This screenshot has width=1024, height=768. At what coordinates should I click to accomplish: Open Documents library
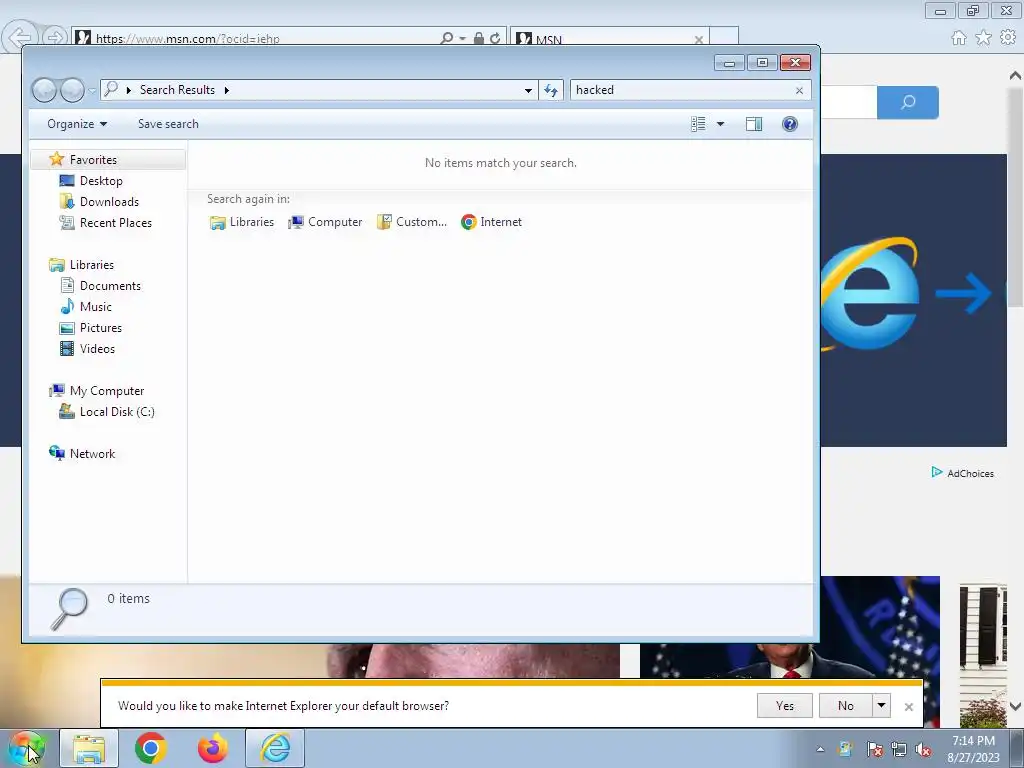coord(110,285)
